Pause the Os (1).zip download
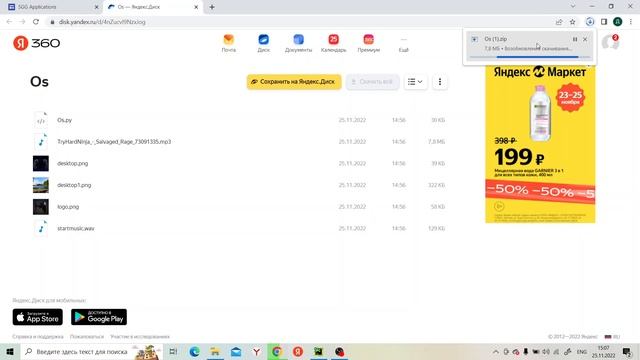 [x=575, y=39]
